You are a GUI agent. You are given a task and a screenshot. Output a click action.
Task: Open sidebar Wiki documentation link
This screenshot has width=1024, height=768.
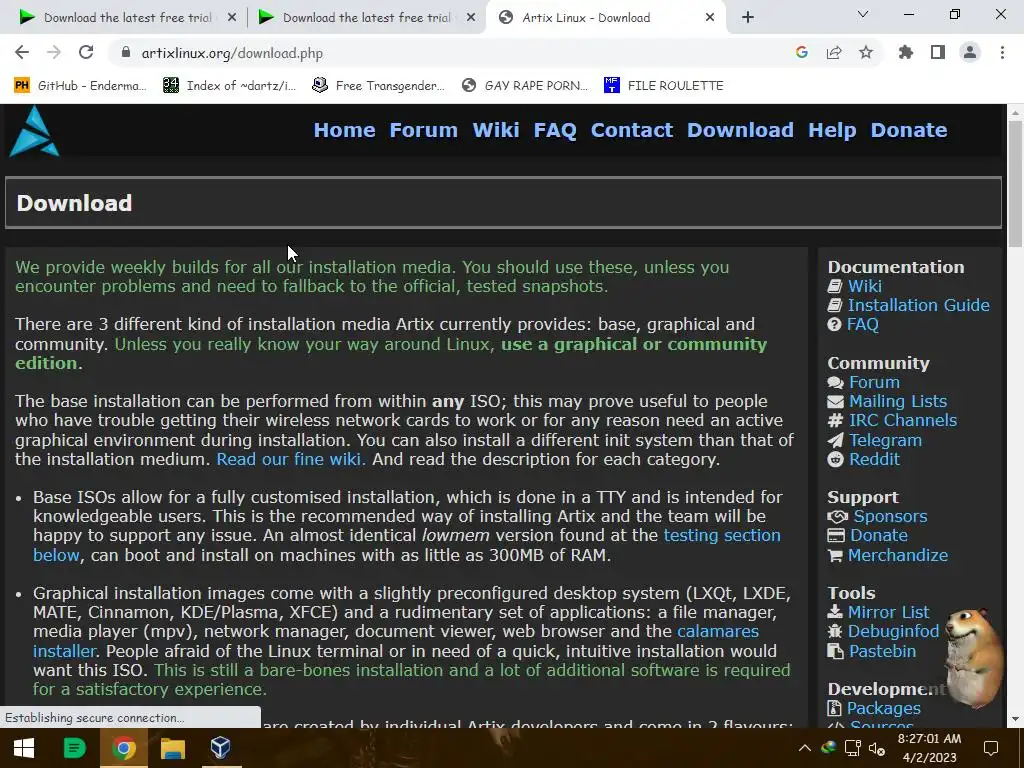point(865,286)
